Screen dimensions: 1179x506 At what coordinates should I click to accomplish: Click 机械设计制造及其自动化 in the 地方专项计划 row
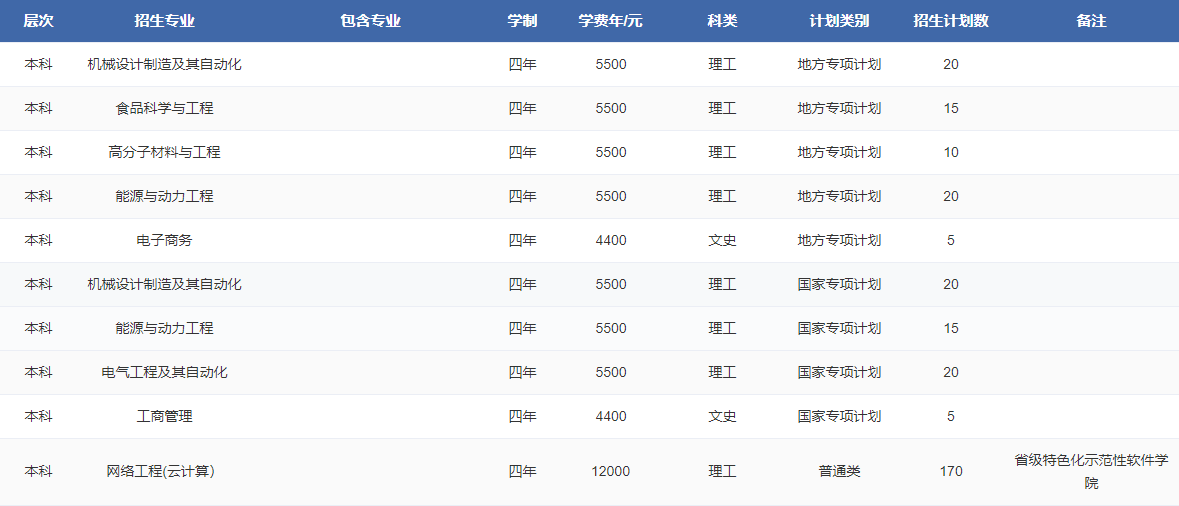pyautogui.click(x=165, y=65)
